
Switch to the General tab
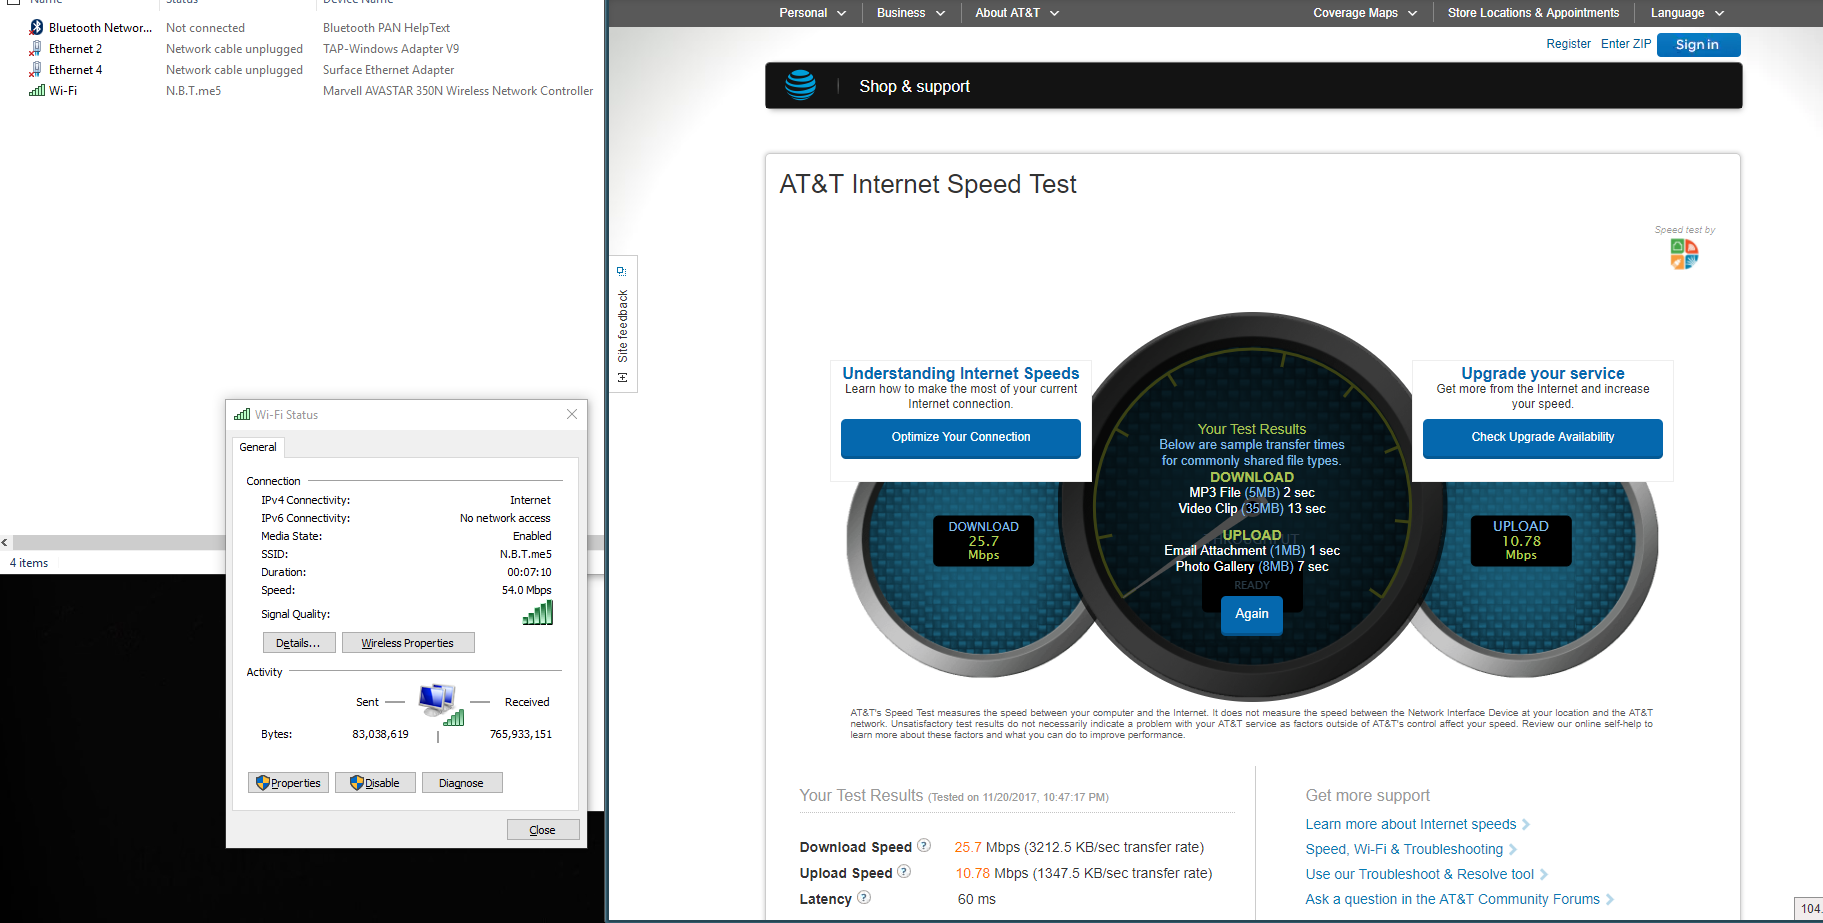coord(258,447)
